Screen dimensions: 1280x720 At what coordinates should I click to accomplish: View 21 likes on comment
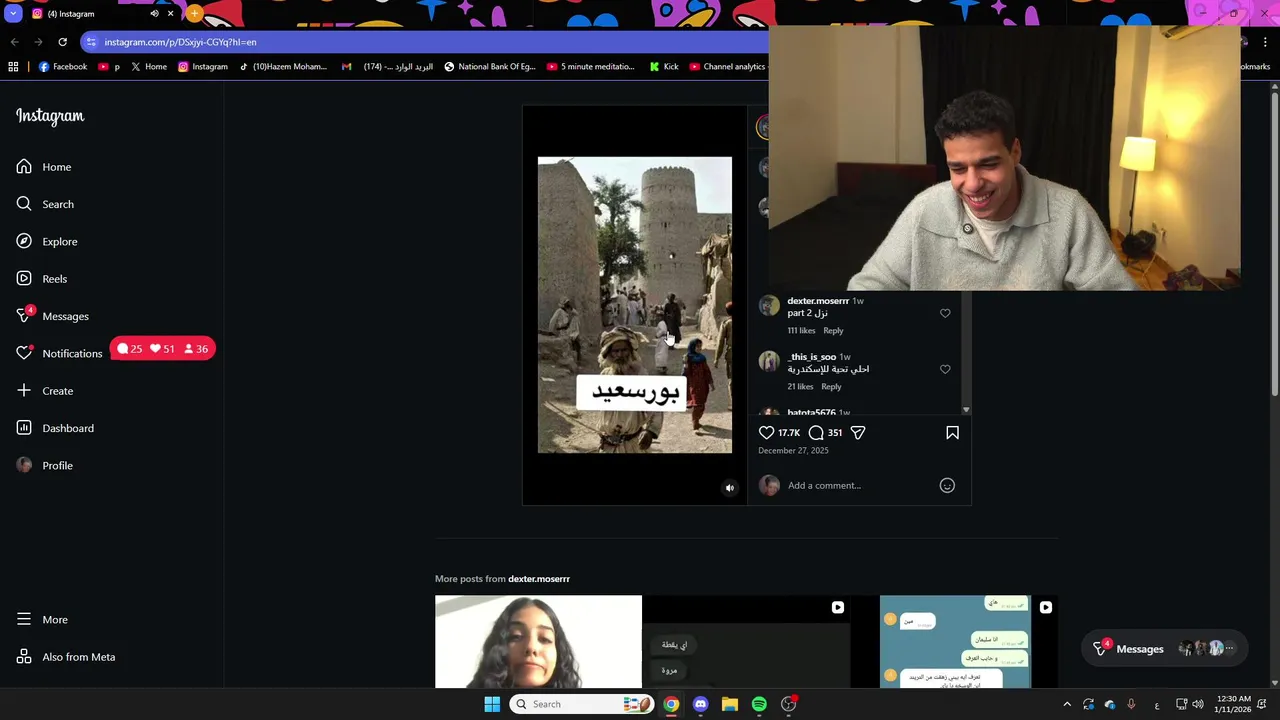click(800, 387)
